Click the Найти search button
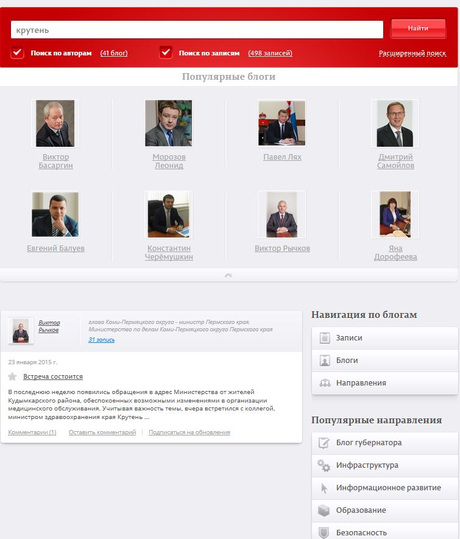The height and width of the screenshot is (539, 460). pyautogui.click(x=418, y=29)
